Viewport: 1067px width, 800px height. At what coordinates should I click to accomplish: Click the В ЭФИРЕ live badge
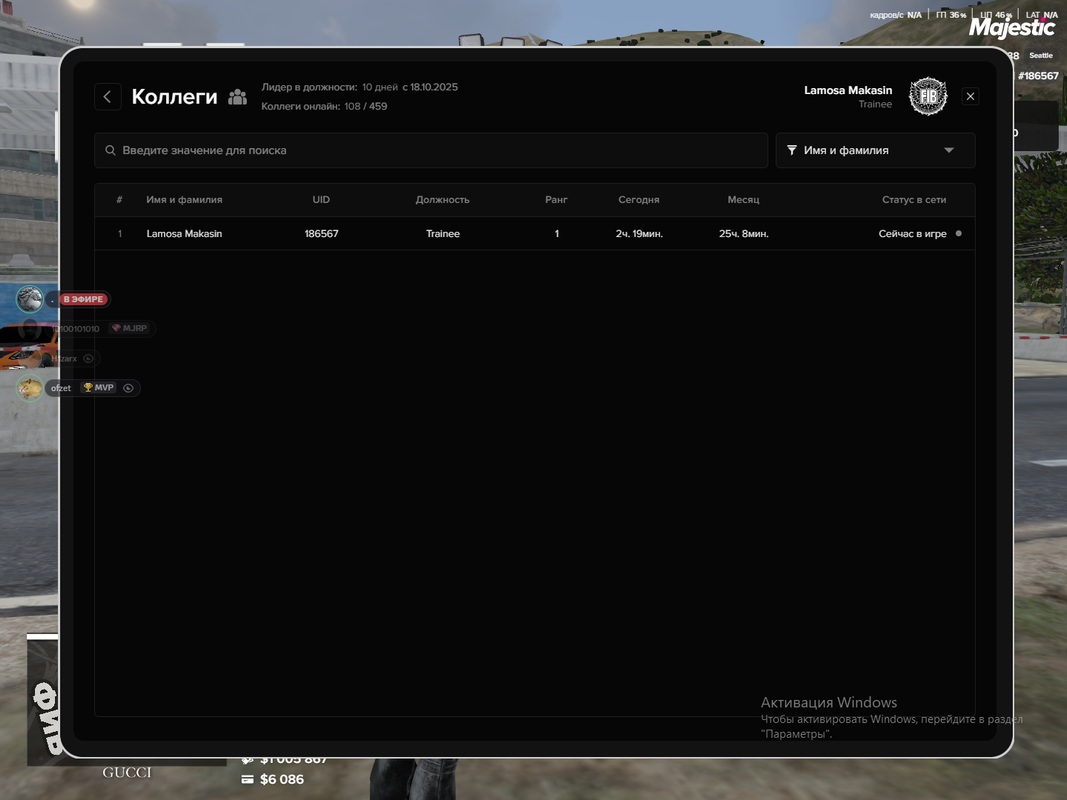[83, 299]
